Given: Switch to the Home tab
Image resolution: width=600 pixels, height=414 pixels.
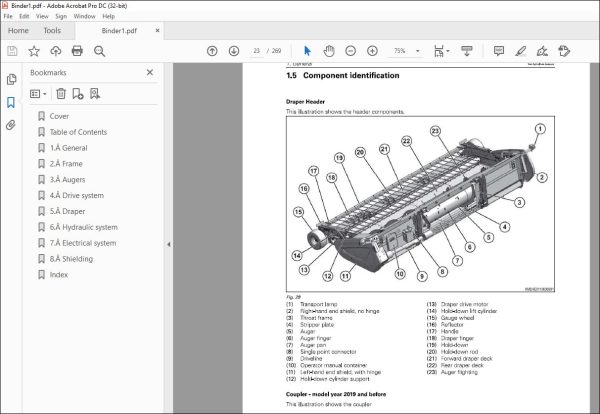Looking at the screenshot, I should click(18, 31).
